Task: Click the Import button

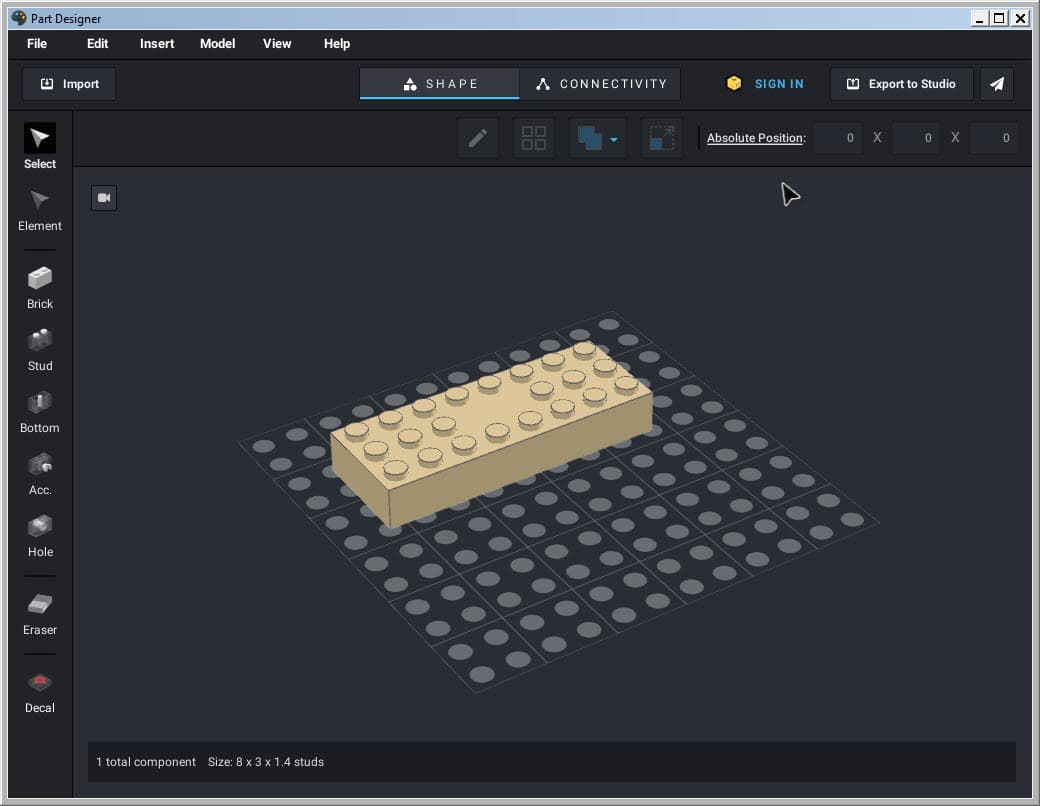Action: point(69,84)
